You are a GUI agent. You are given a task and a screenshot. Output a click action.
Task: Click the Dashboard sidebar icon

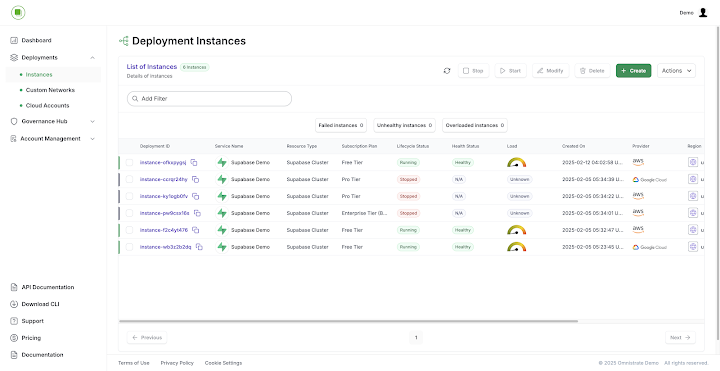(x=14, y=40)
